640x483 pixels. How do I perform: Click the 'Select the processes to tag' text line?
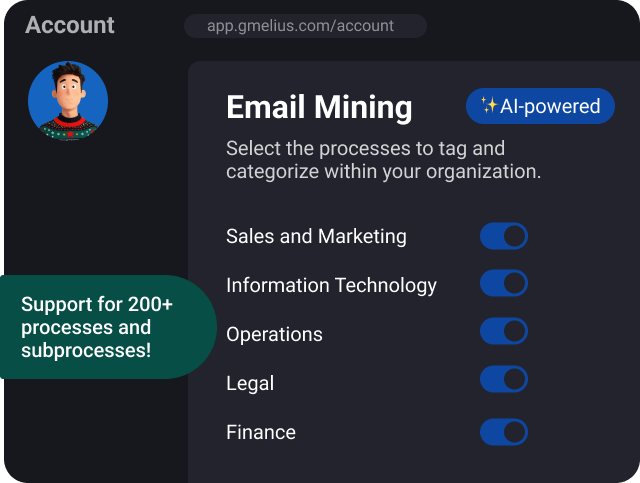[365, 149]
